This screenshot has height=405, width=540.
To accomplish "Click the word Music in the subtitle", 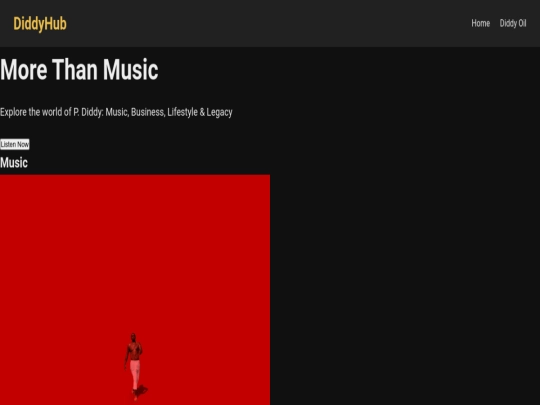I will 117,112.
